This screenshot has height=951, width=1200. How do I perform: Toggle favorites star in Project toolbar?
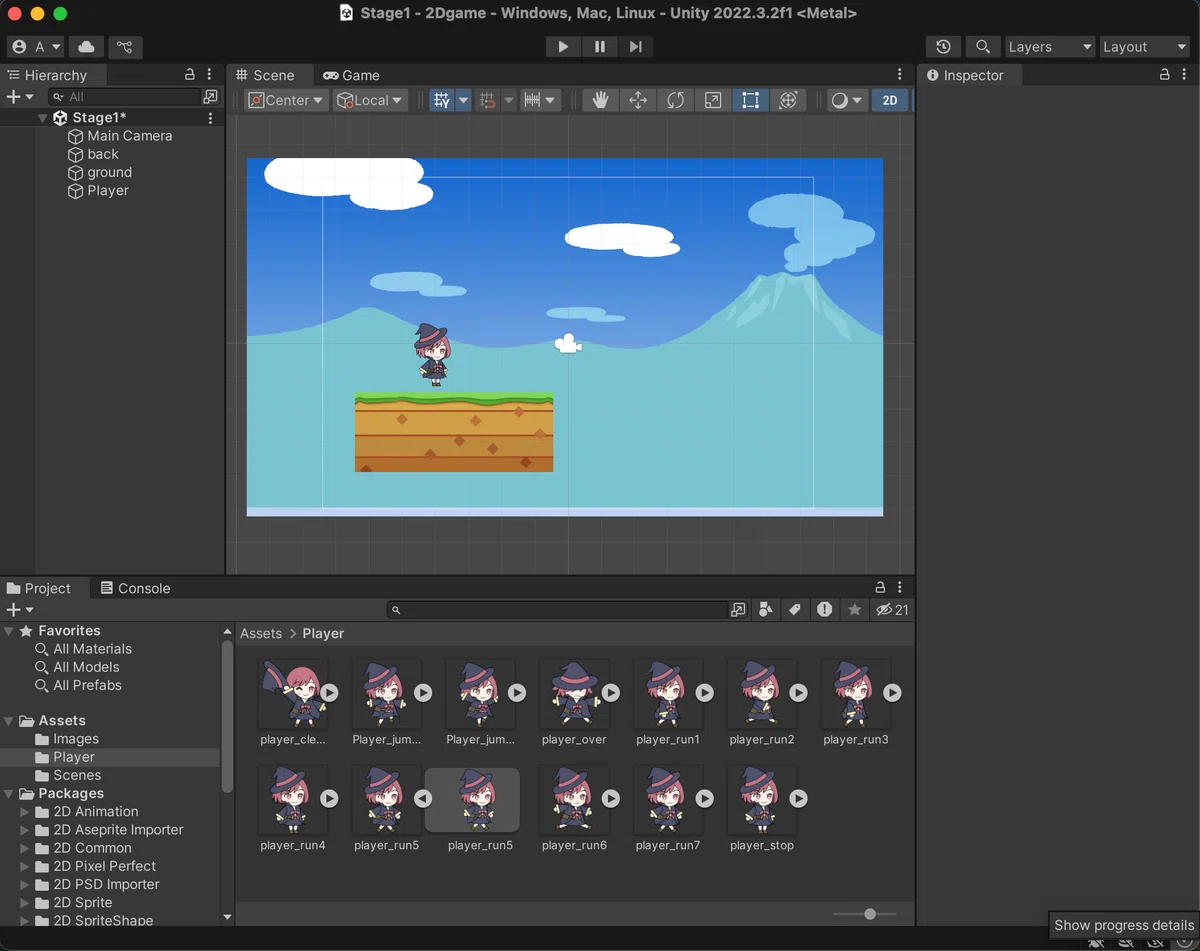(x=854, y=609)
